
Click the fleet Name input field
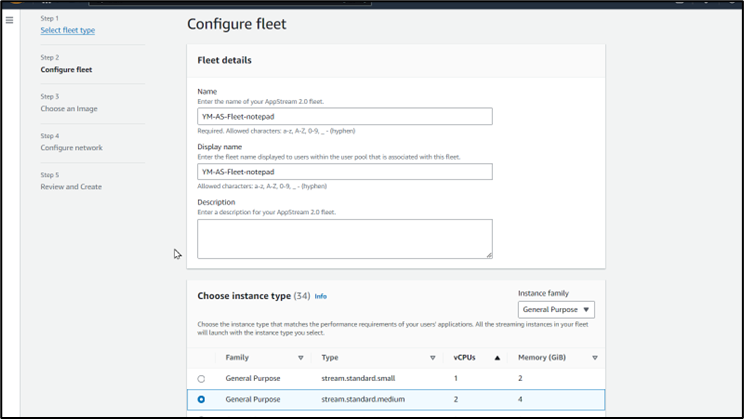345,116
